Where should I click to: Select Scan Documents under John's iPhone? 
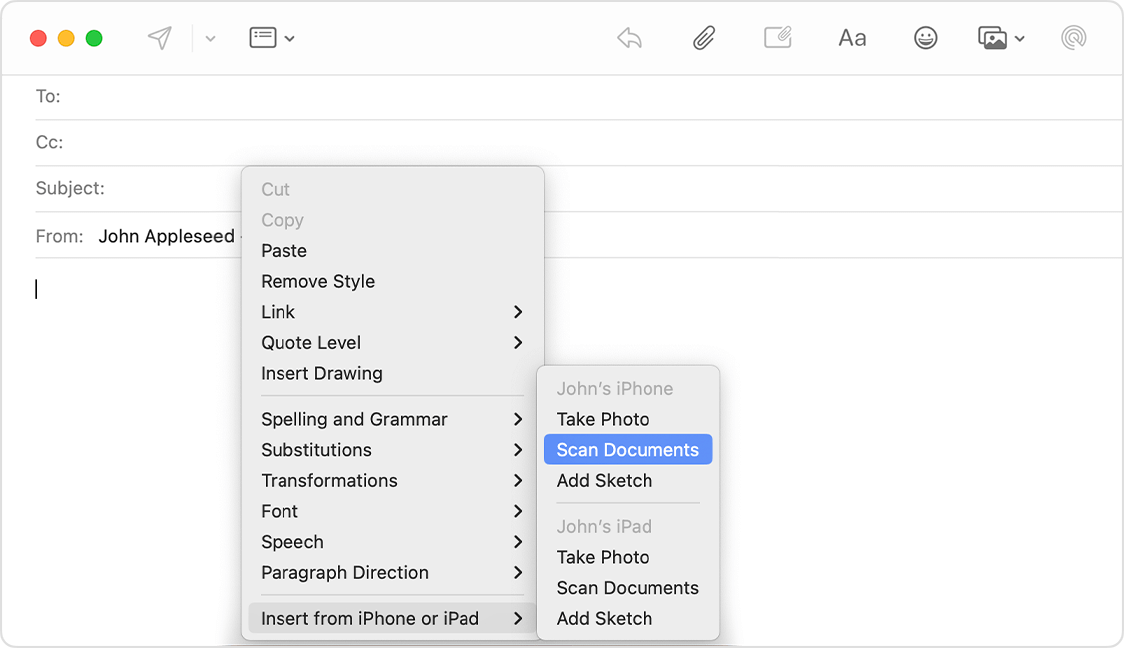[x=626, y=449]
